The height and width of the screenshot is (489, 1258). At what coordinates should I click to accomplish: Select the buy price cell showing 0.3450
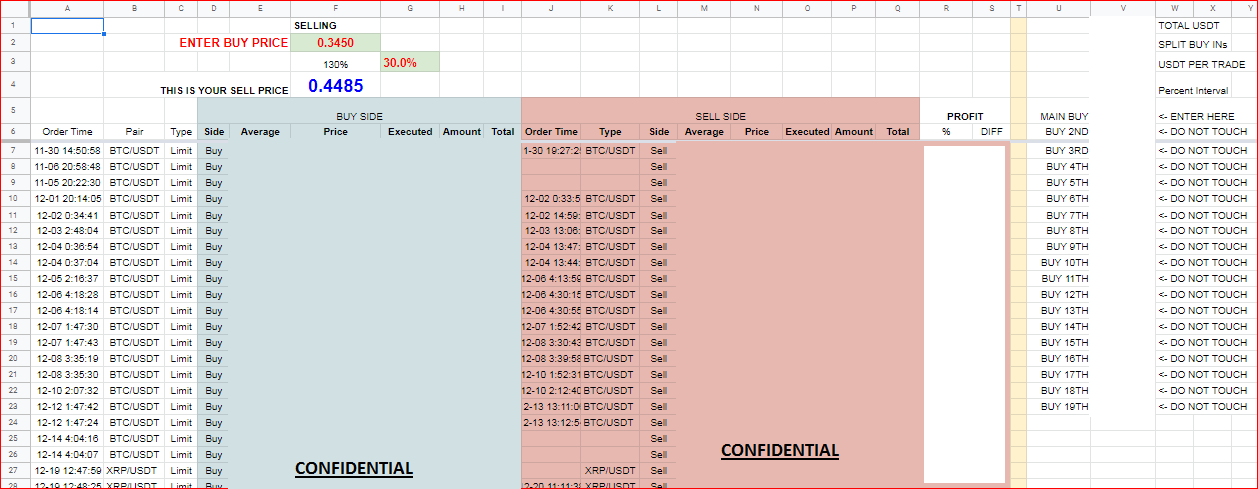tap(335, 43)
